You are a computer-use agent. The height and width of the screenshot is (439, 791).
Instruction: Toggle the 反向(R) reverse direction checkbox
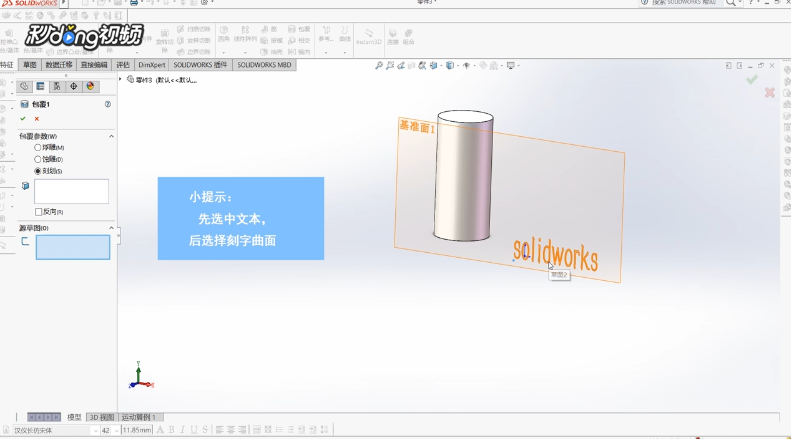[38, 212]
